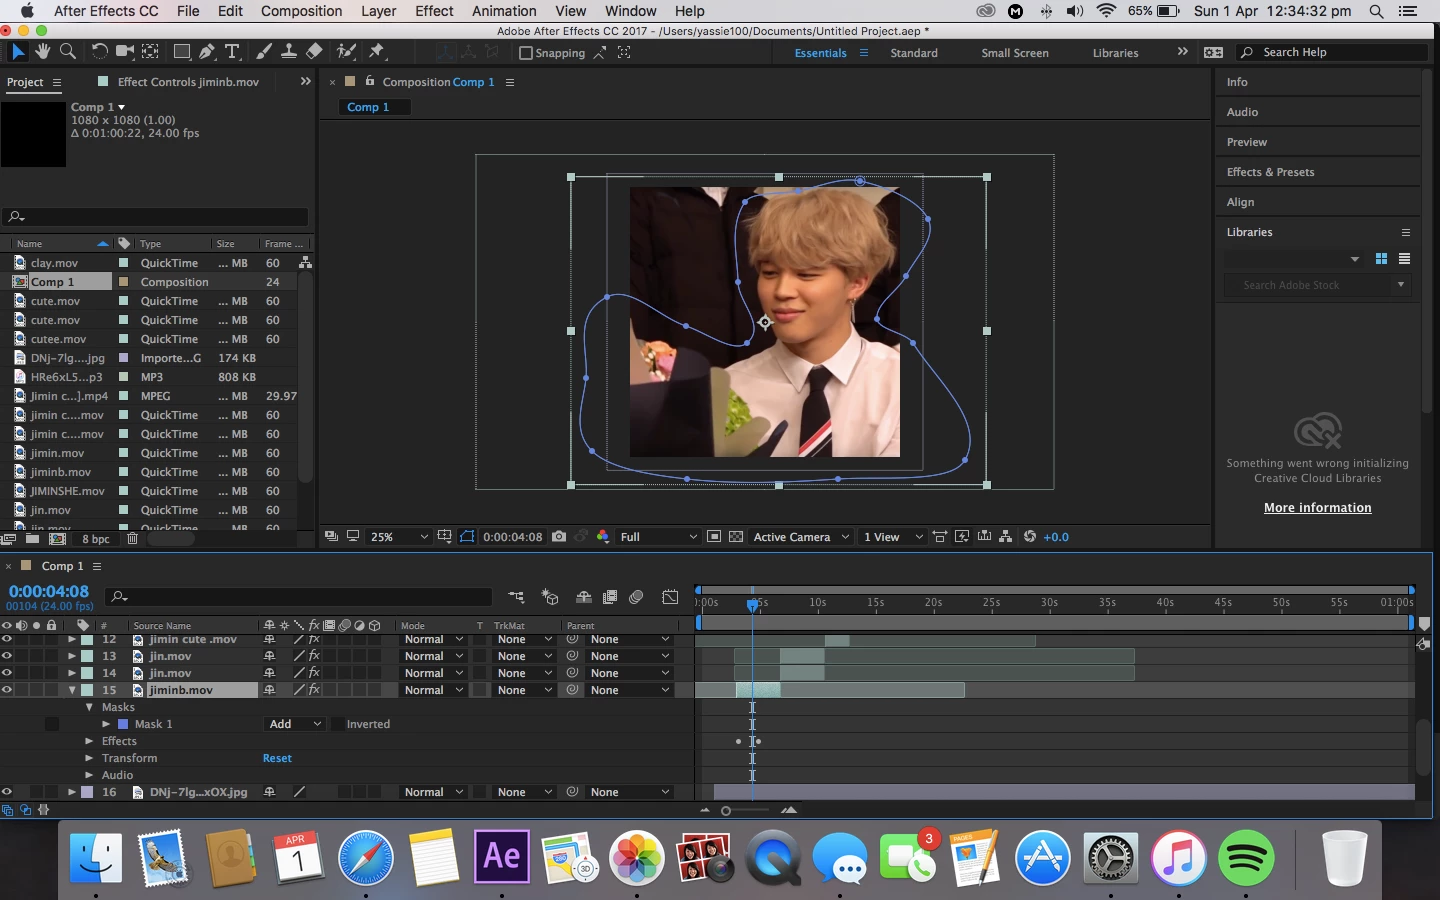1440x900 pixels.
Task: Select the Horizontal Type tool
Action: (232, 51)
